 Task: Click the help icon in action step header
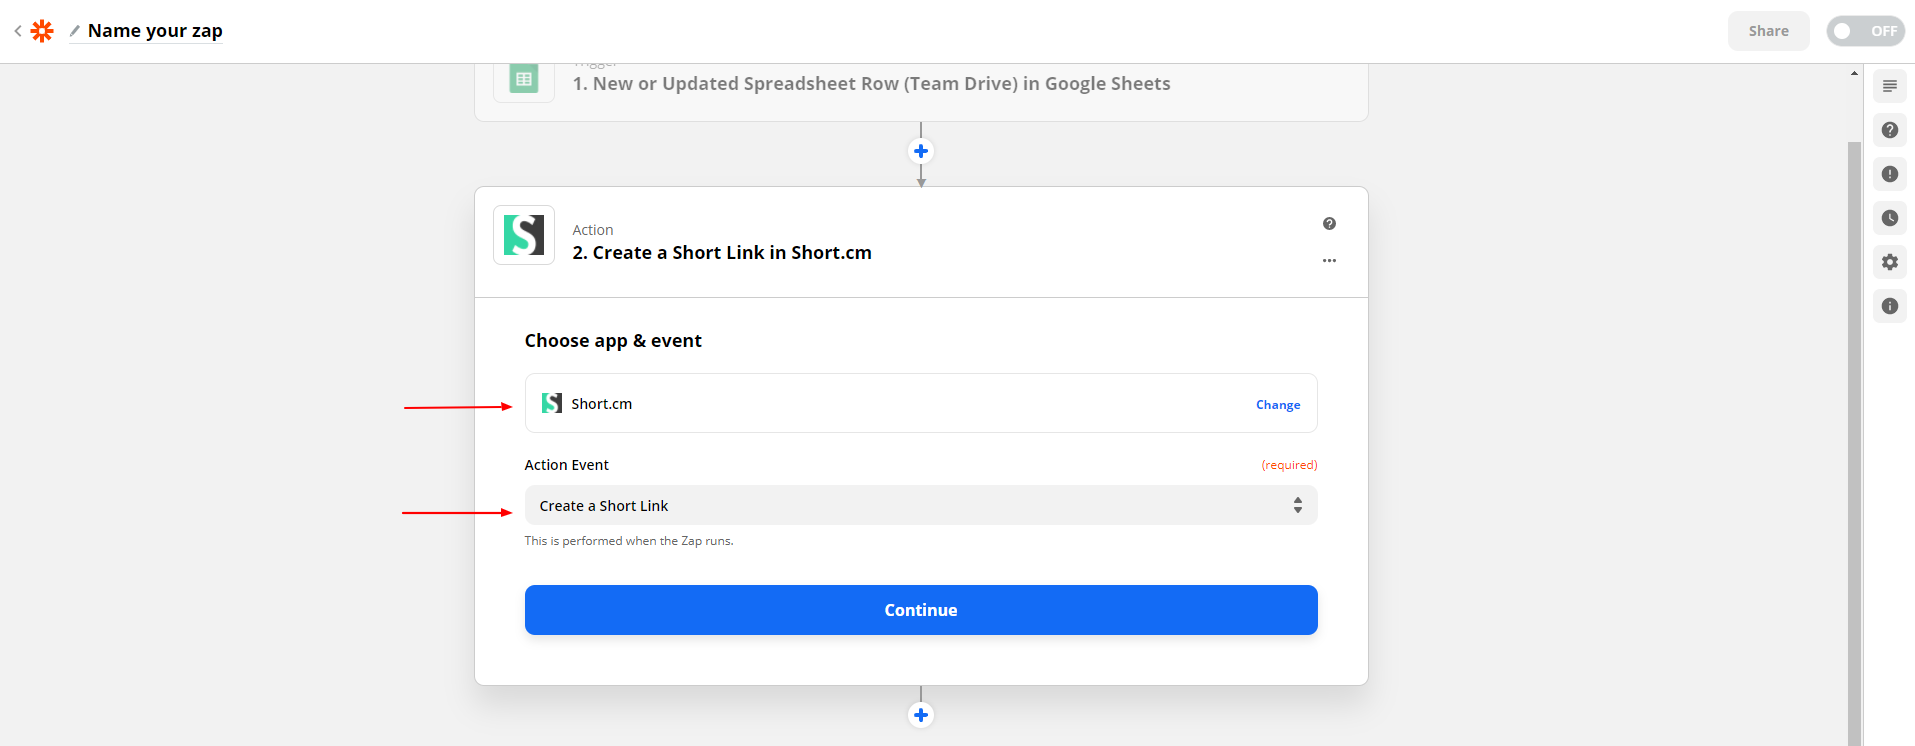(x=1329, y=224)
